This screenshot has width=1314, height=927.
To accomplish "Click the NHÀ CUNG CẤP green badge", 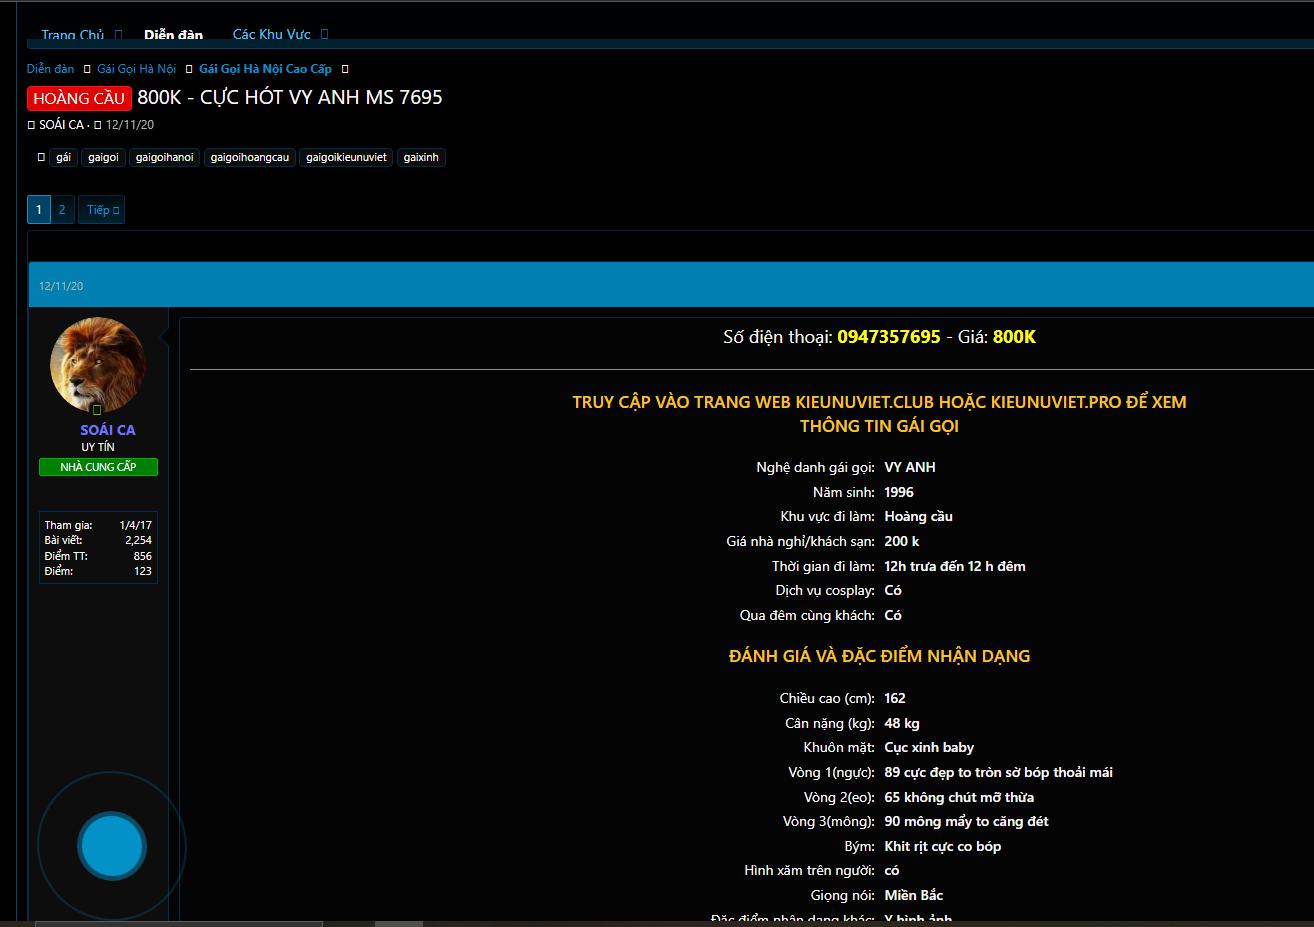I will pos(98,467).
